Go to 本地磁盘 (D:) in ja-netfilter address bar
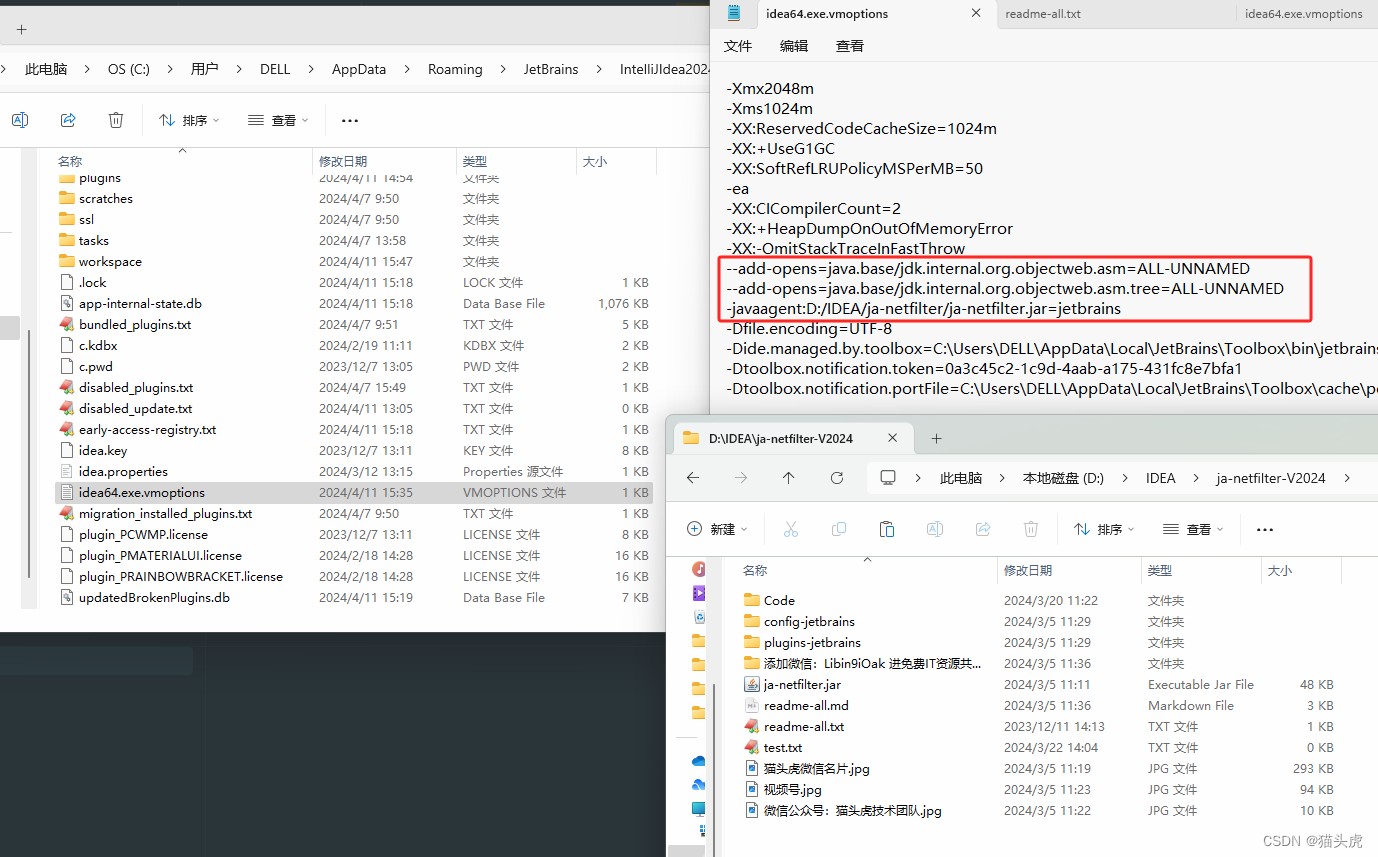The height and width of the screenshot is (857, 1378). coord(1063,478)
